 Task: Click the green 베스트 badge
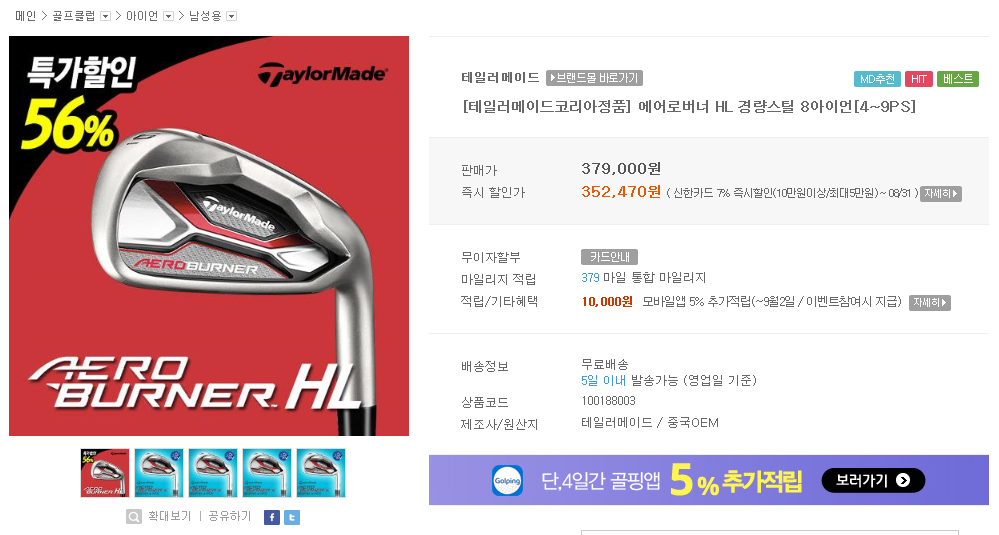(958, 79)
